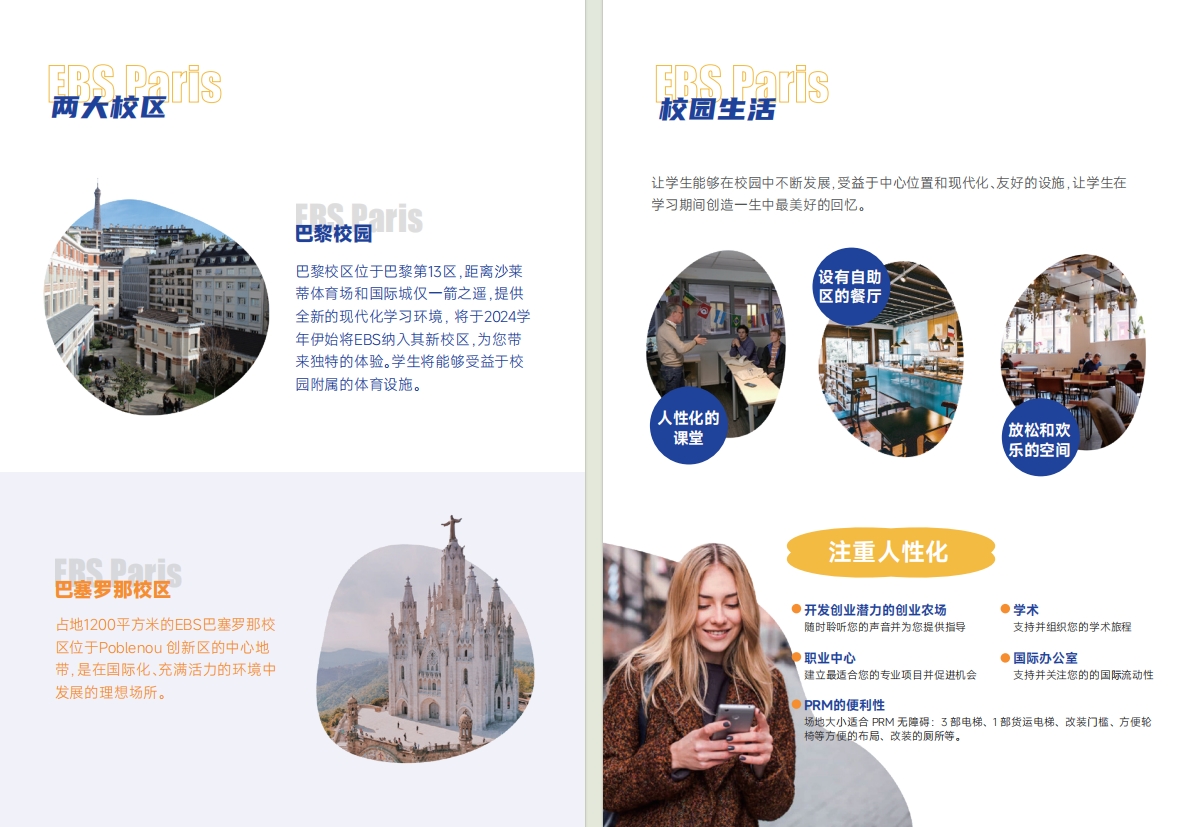Click the line 年伊始将EBS纳入其新校区
Viewport: 1189px width, 827px height.
pyautogui.click(x=409, y=340)
